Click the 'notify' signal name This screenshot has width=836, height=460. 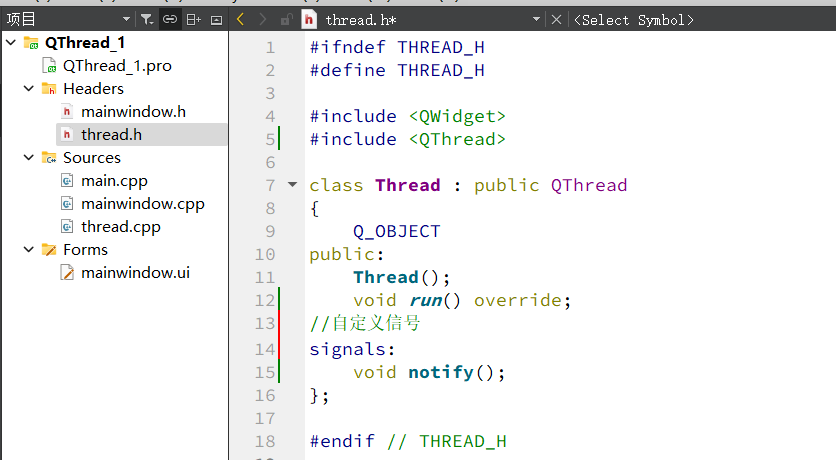pos(441,372)
